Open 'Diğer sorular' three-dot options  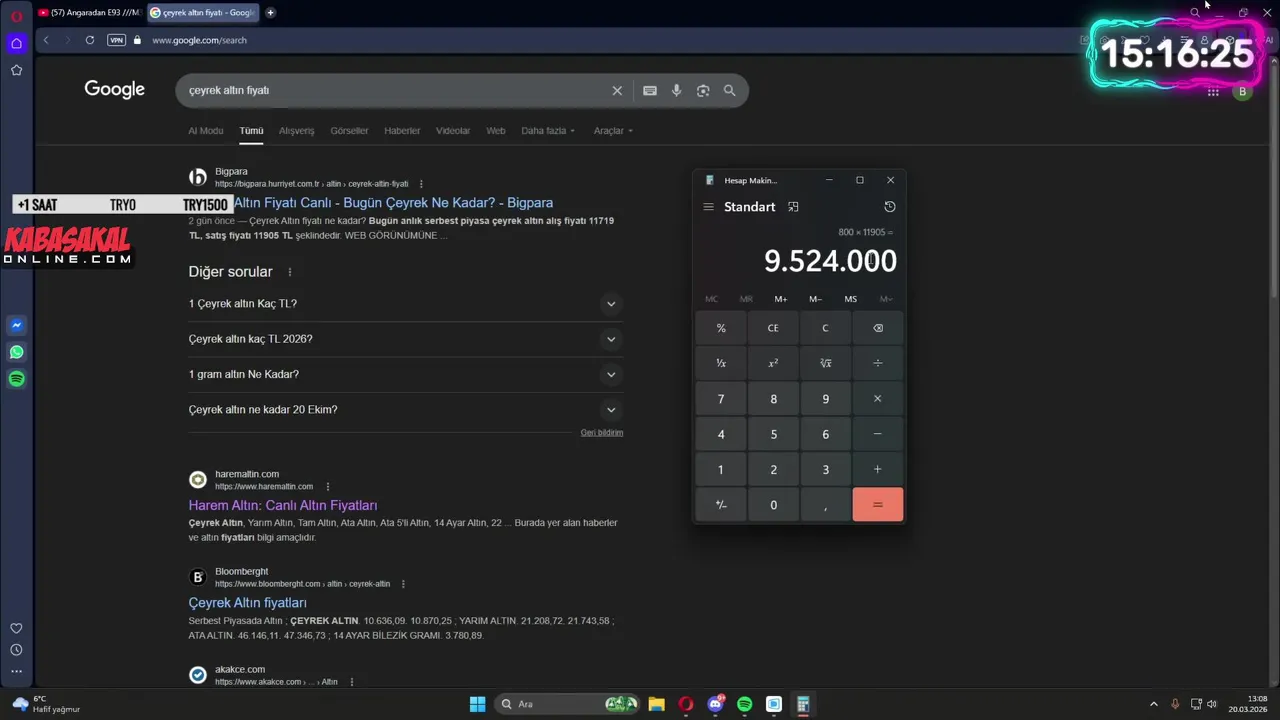[290, 272]
